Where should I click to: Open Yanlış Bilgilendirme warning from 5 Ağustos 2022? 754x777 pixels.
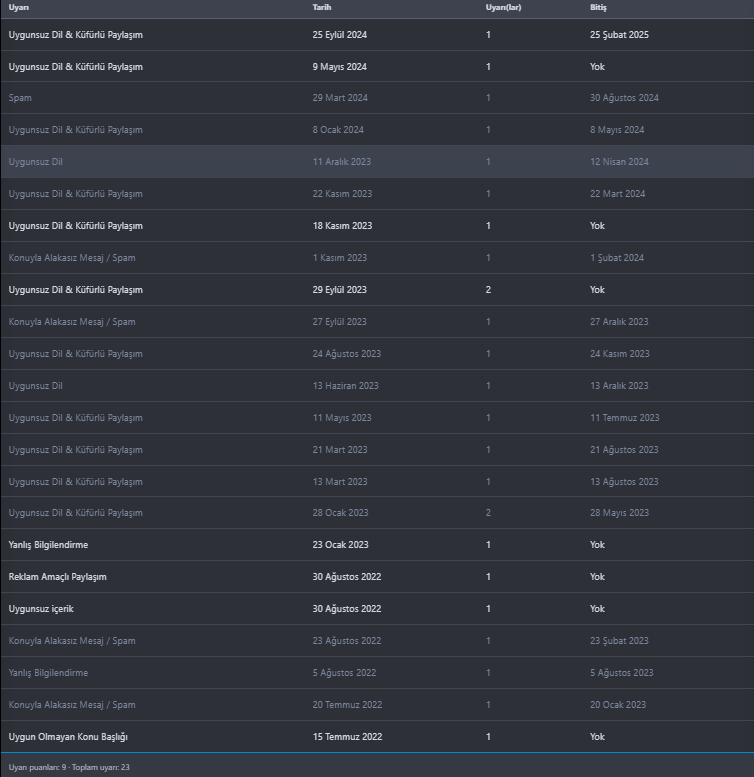[x=48, y=673]
